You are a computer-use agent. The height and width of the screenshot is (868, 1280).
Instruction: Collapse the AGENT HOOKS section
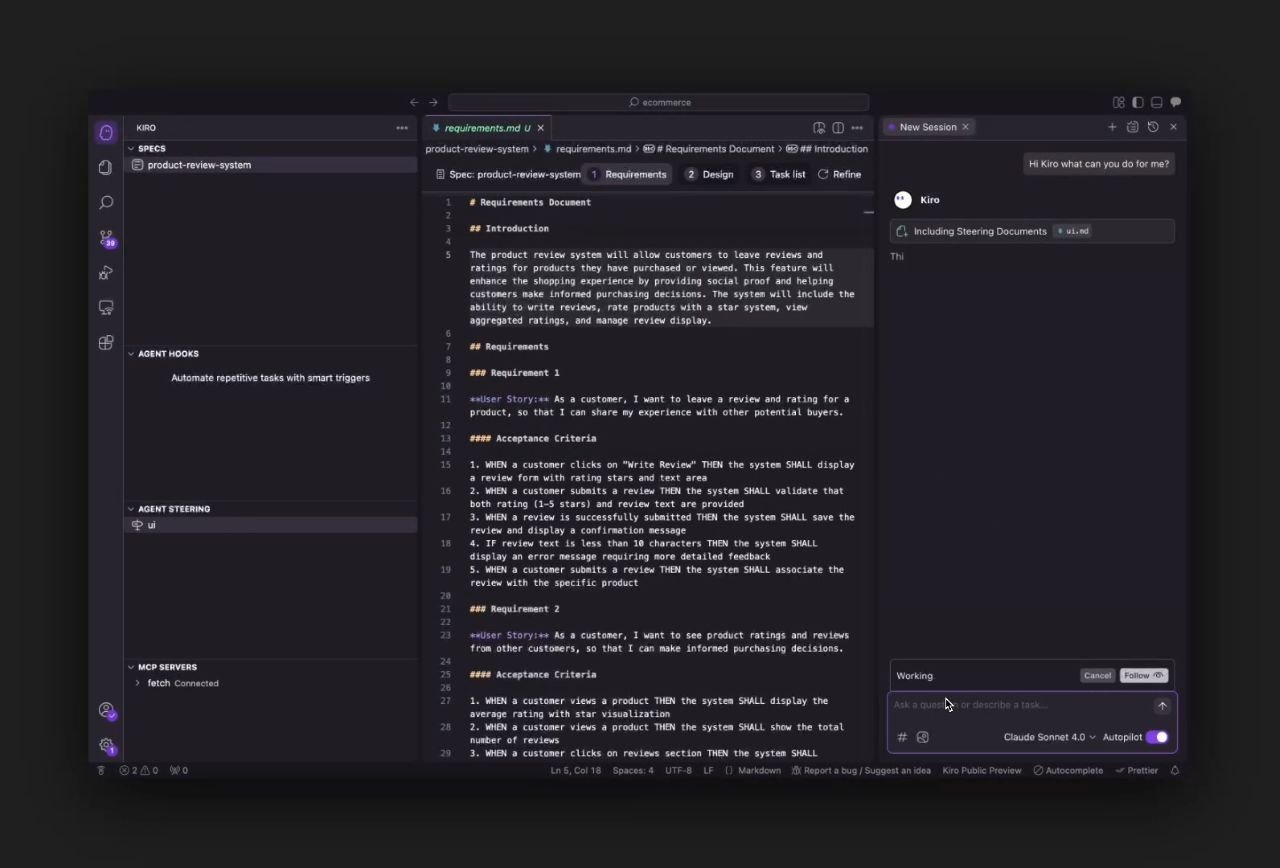point(131,354)
